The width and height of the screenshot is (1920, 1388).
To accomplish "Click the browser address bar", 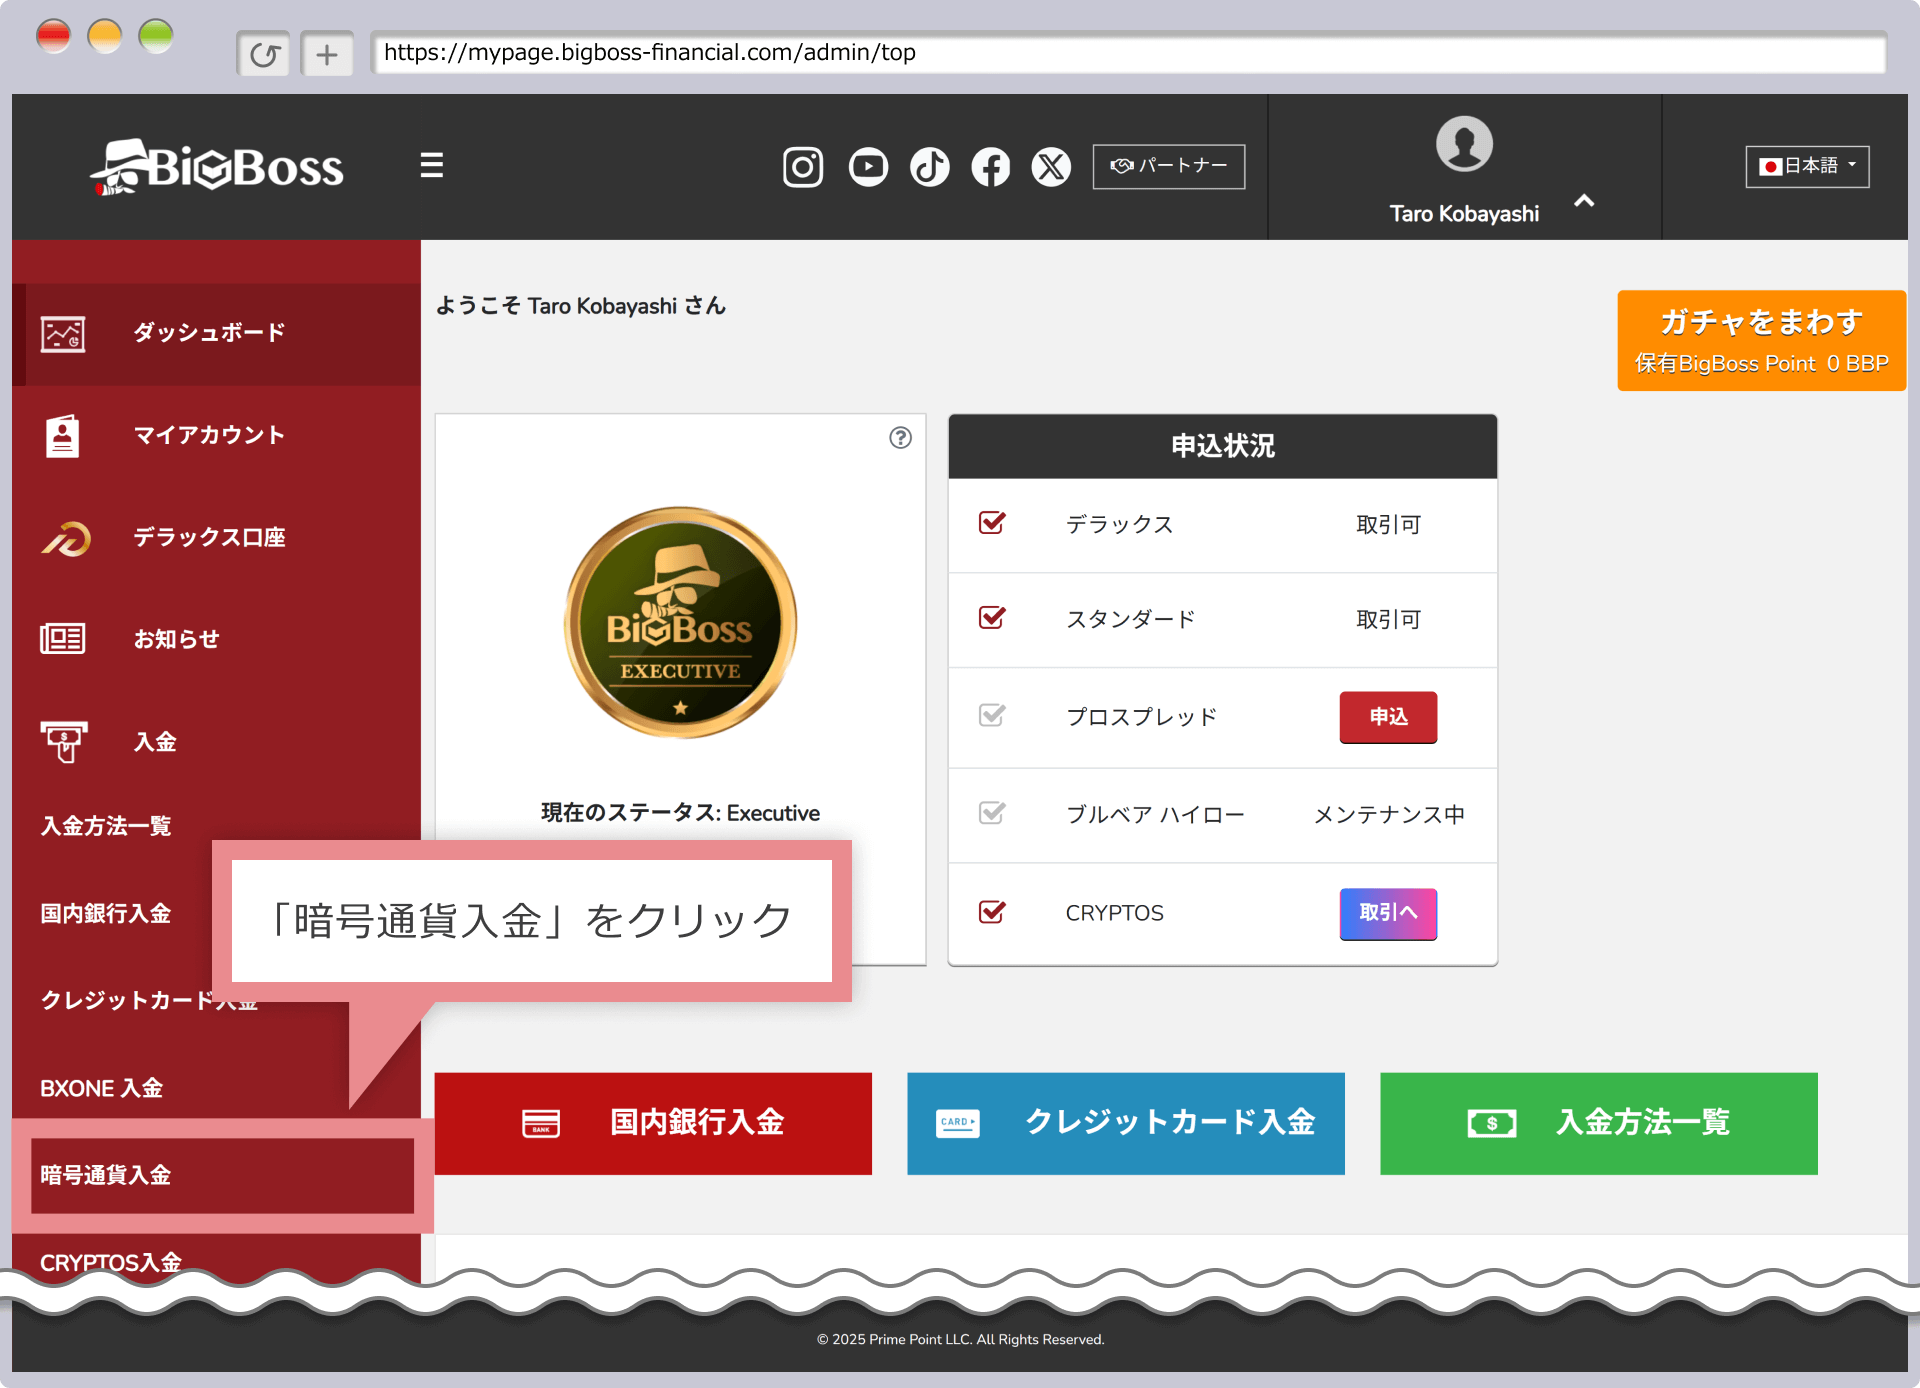I will click(x=1128, y=53).
